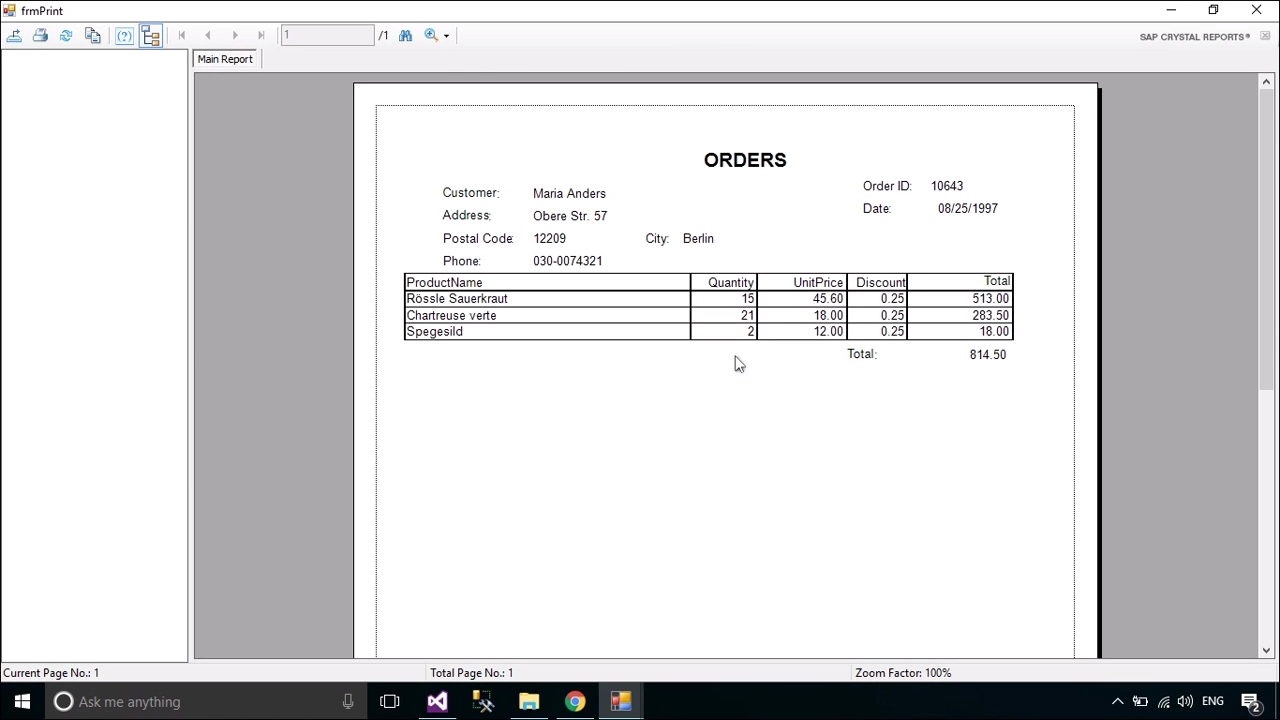This screenshot has width=1280, height=720.
Task: Close the current report view tab
Action: click(x=1265, y=36)
